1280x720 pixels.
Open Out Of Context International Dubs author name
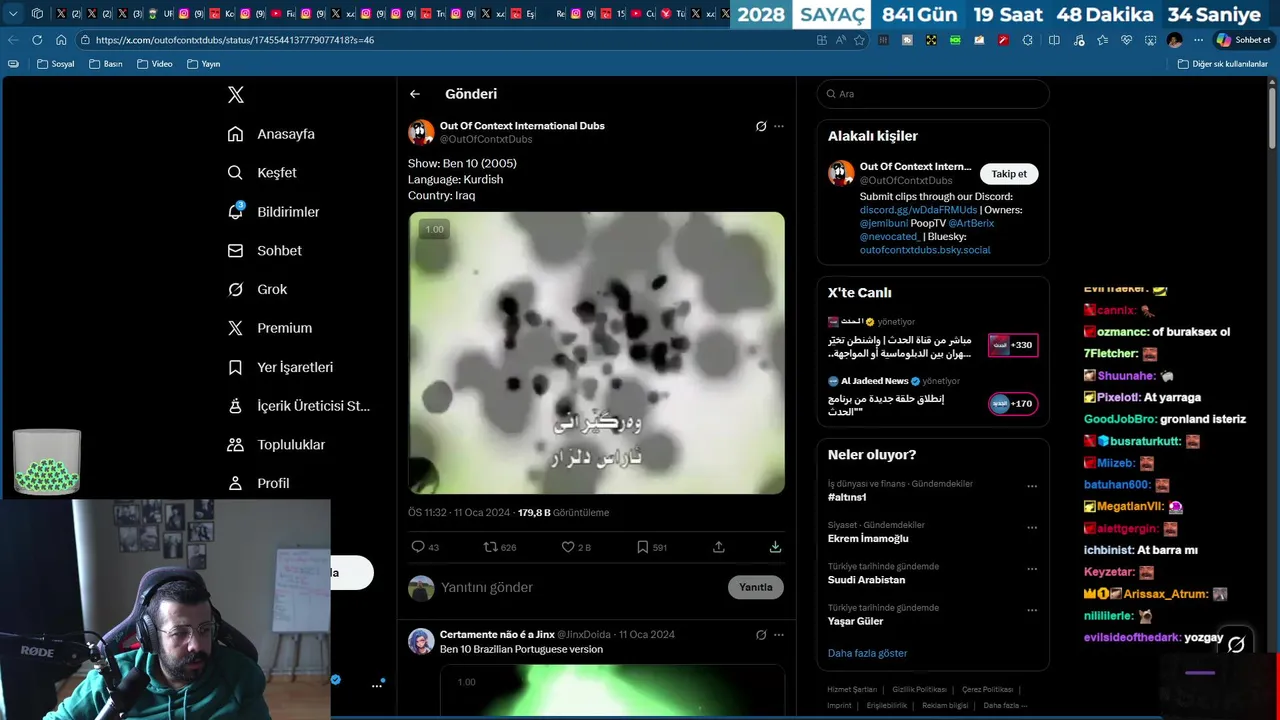tap(522, 126)
